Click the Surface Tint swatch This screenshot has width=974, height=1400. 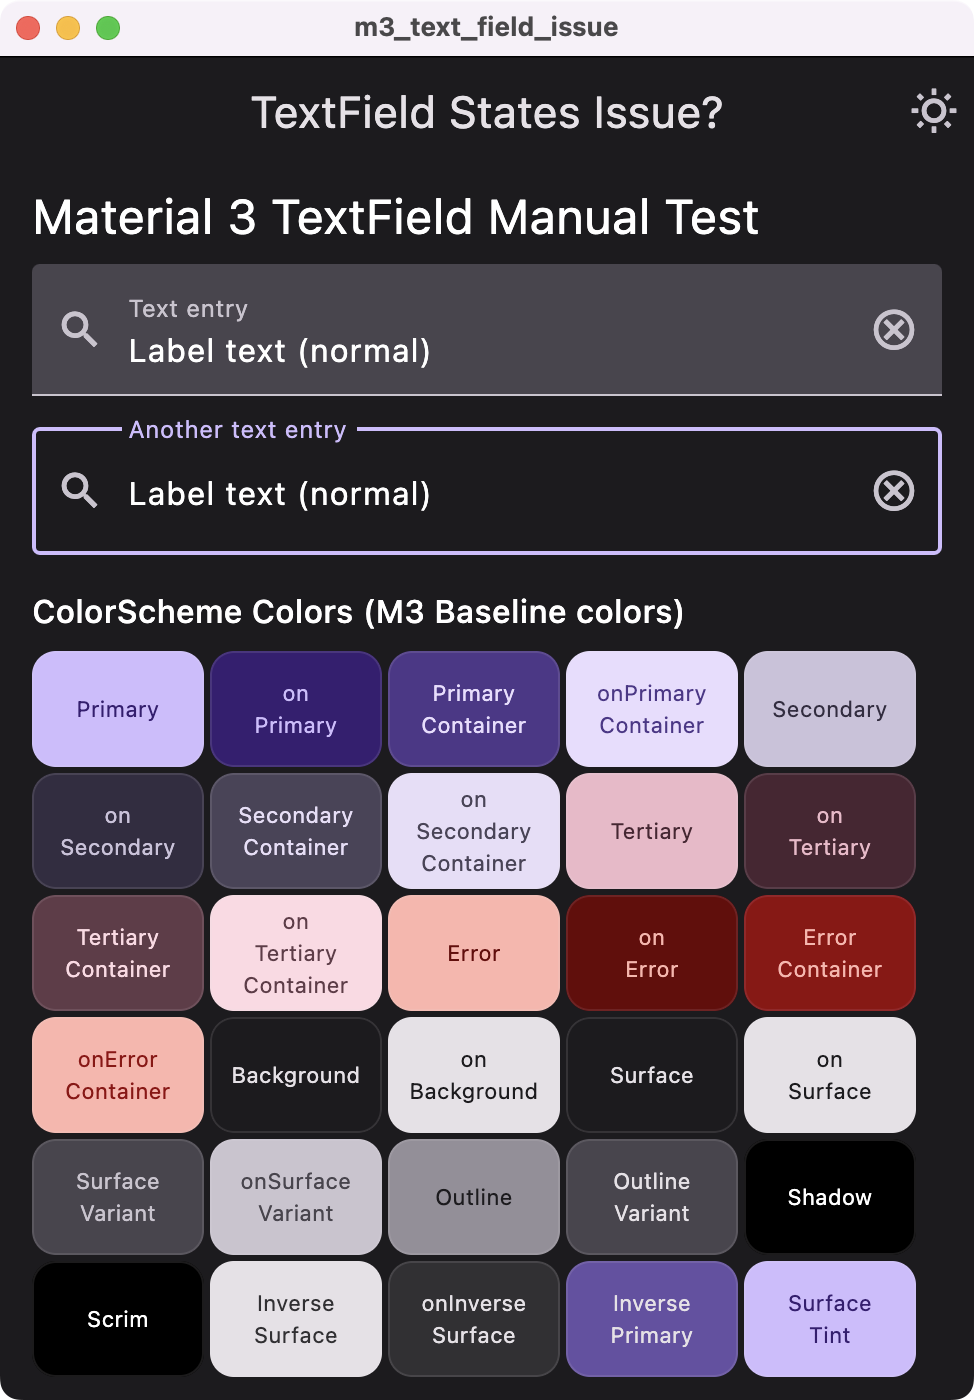coord(829,1319)
